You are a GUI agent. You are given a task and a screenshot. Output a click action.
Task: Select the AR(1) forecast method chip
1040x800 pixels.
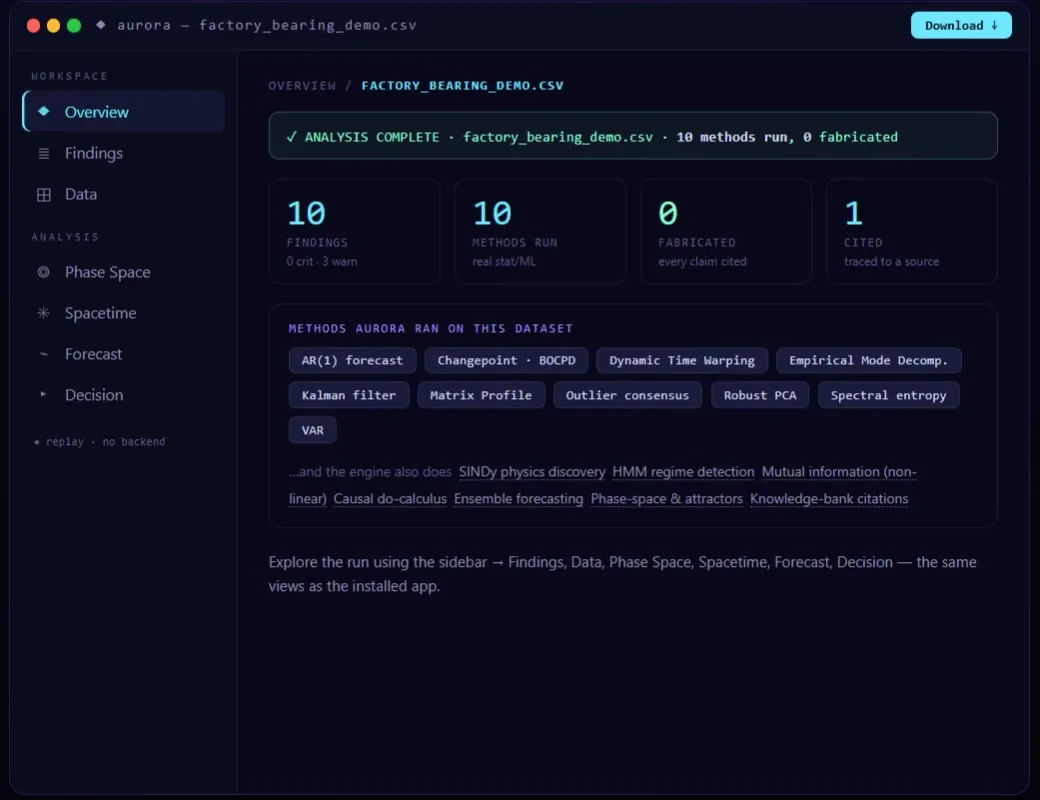pos(352,360)
